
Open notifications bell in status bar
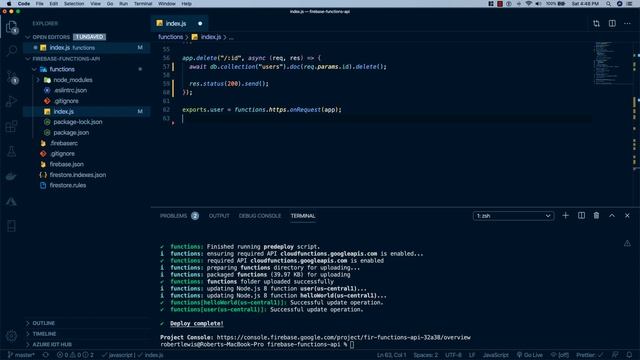coord(629,355)
